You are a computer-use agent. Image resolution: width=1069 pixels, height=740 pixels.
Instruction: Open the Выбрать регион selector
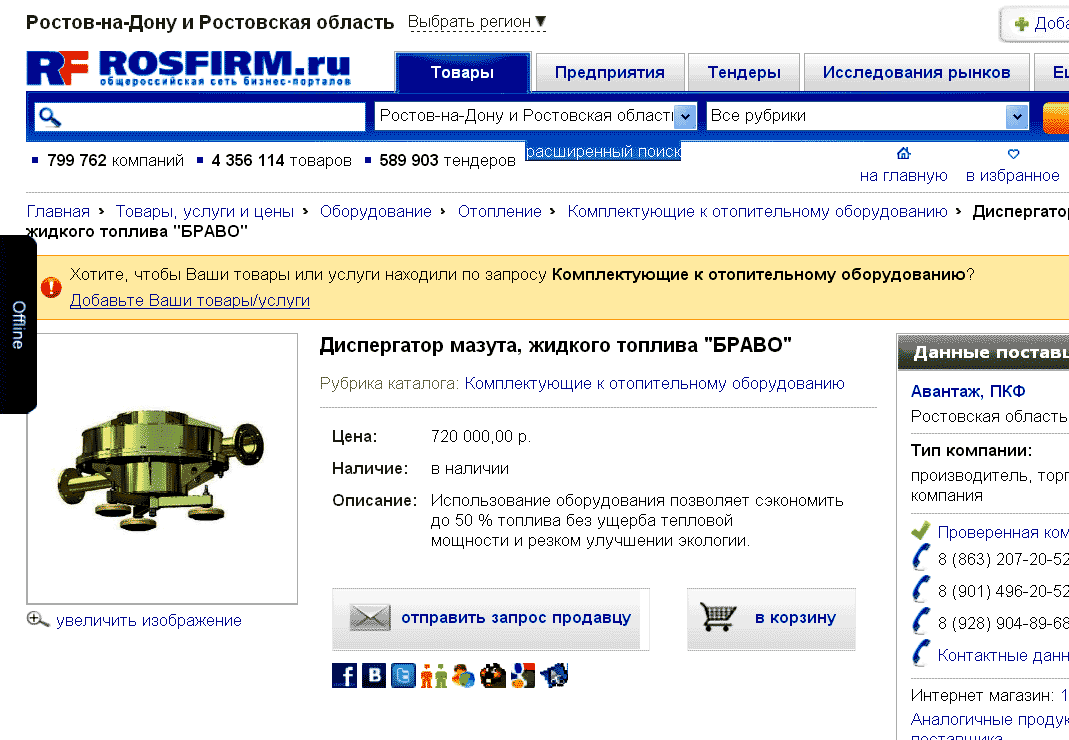[477, 22]
